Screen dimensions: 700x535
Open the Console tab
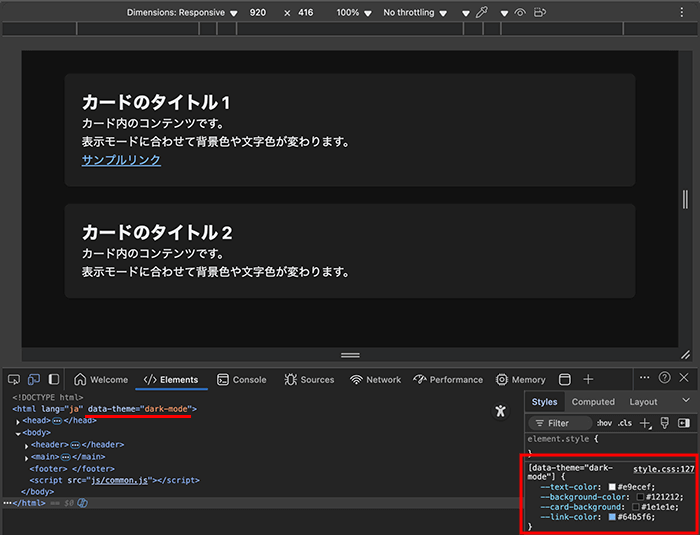[x=242, y=380]
